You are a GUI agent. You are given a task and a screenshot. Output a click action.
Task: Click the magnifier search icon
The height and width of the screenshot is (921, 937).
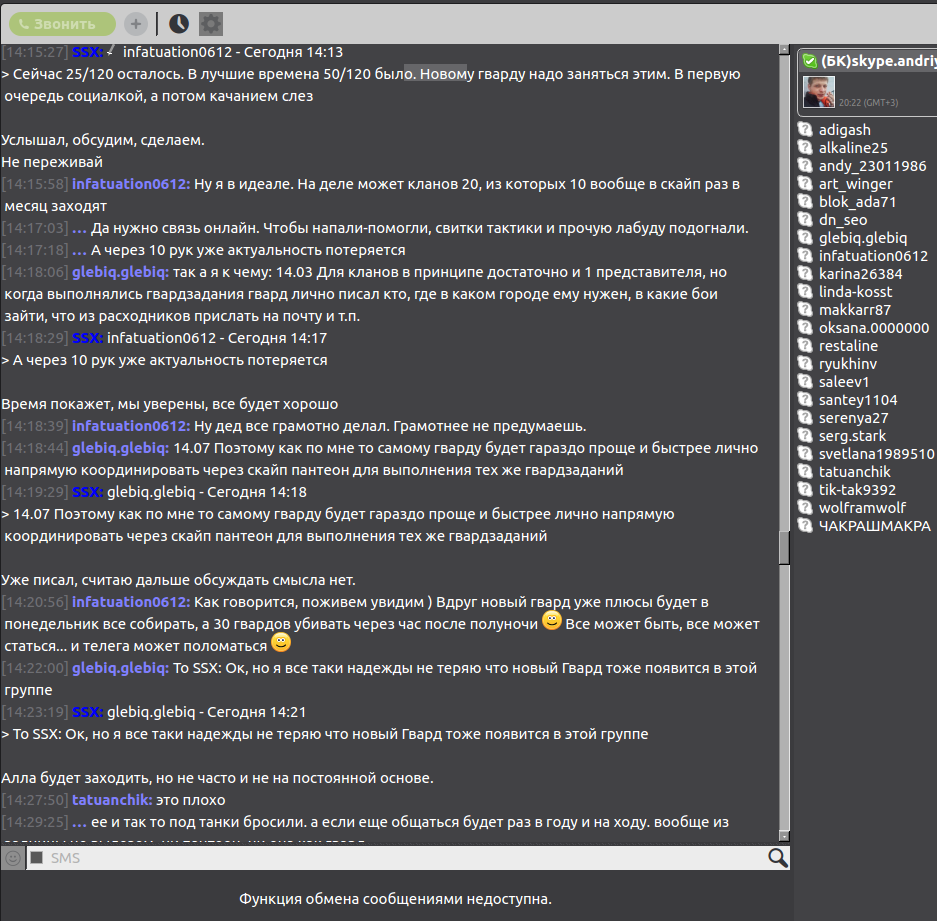click(777, 858)
